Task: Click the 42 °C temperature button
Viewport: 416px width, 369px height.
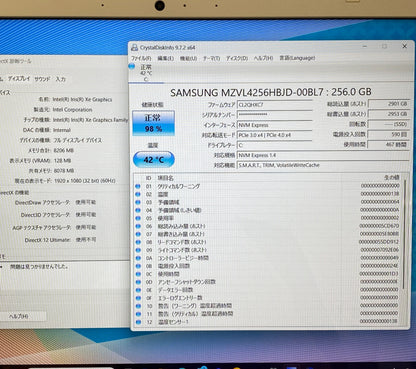Action: [x=154, y=159]
